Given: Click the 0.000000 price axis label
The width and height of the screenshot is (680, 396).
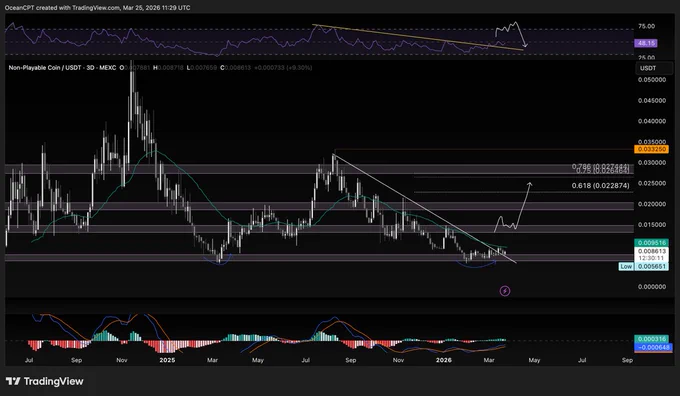Looking at the screenshot, I should click(x=652, y=287).
